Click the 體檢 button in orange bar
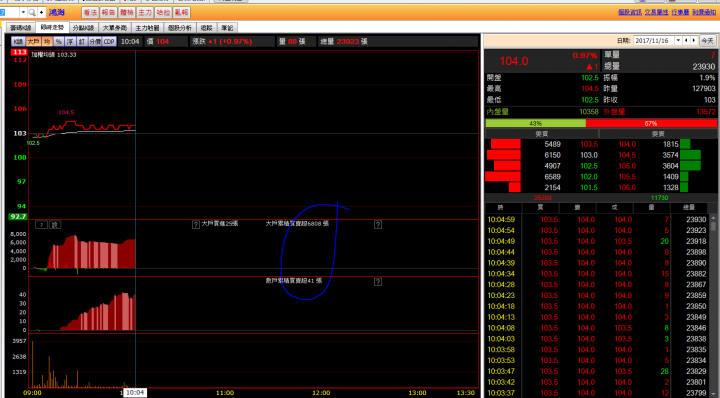The width and height of the screenshot is (720, 398). coord(126,13)
